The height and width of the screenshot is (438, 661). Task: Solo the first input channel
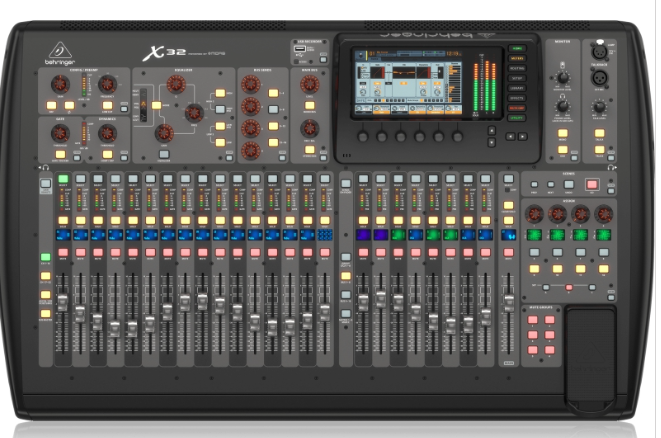[x=63, y=220]
